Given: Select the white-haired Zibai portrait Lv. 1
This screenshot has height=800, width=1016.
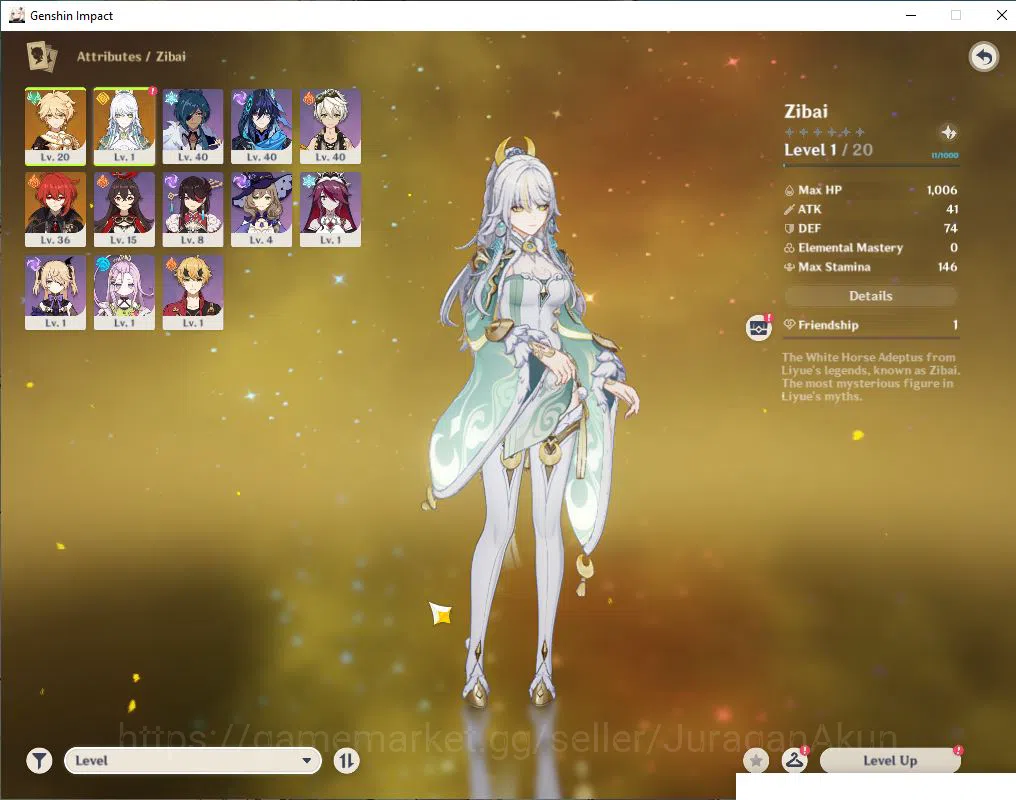Looking at the screenshot, I should [124, 126].
